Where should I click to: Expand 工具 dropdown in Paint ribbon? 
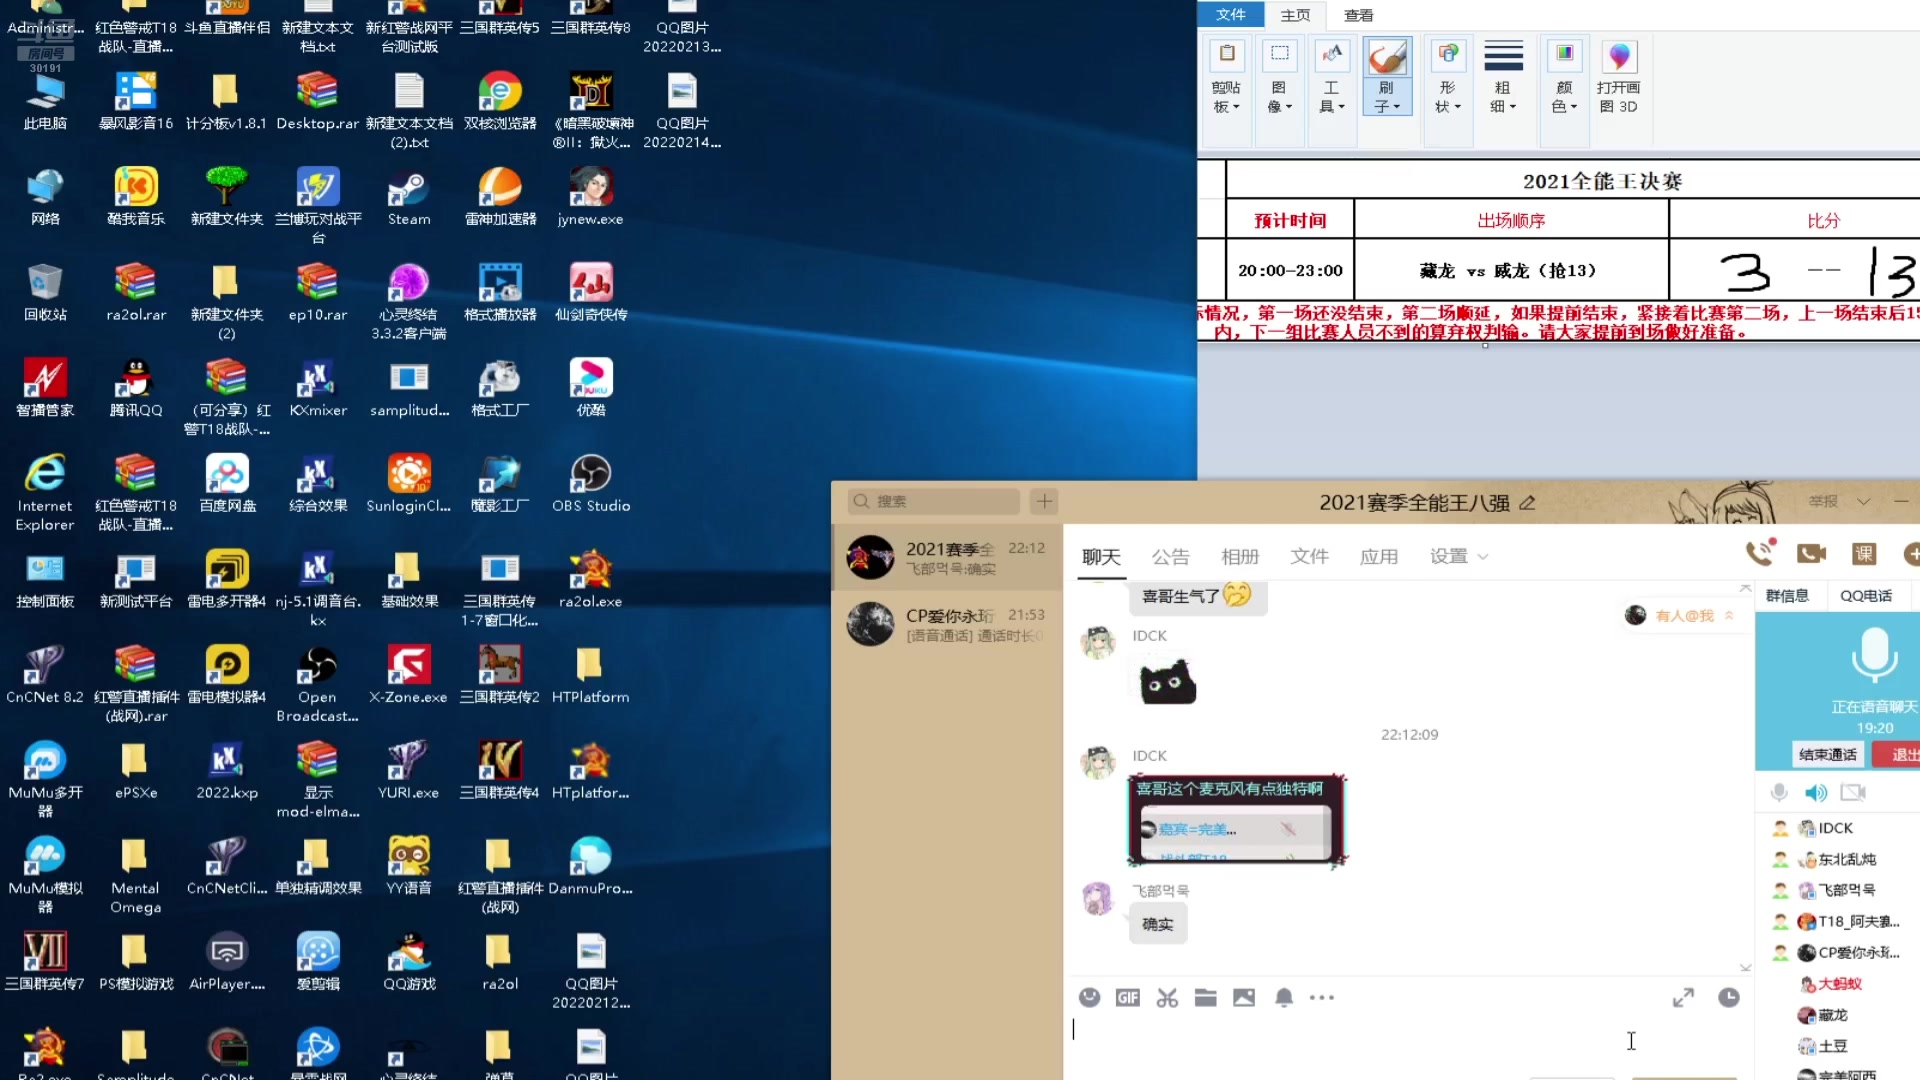coord(1331,97)
